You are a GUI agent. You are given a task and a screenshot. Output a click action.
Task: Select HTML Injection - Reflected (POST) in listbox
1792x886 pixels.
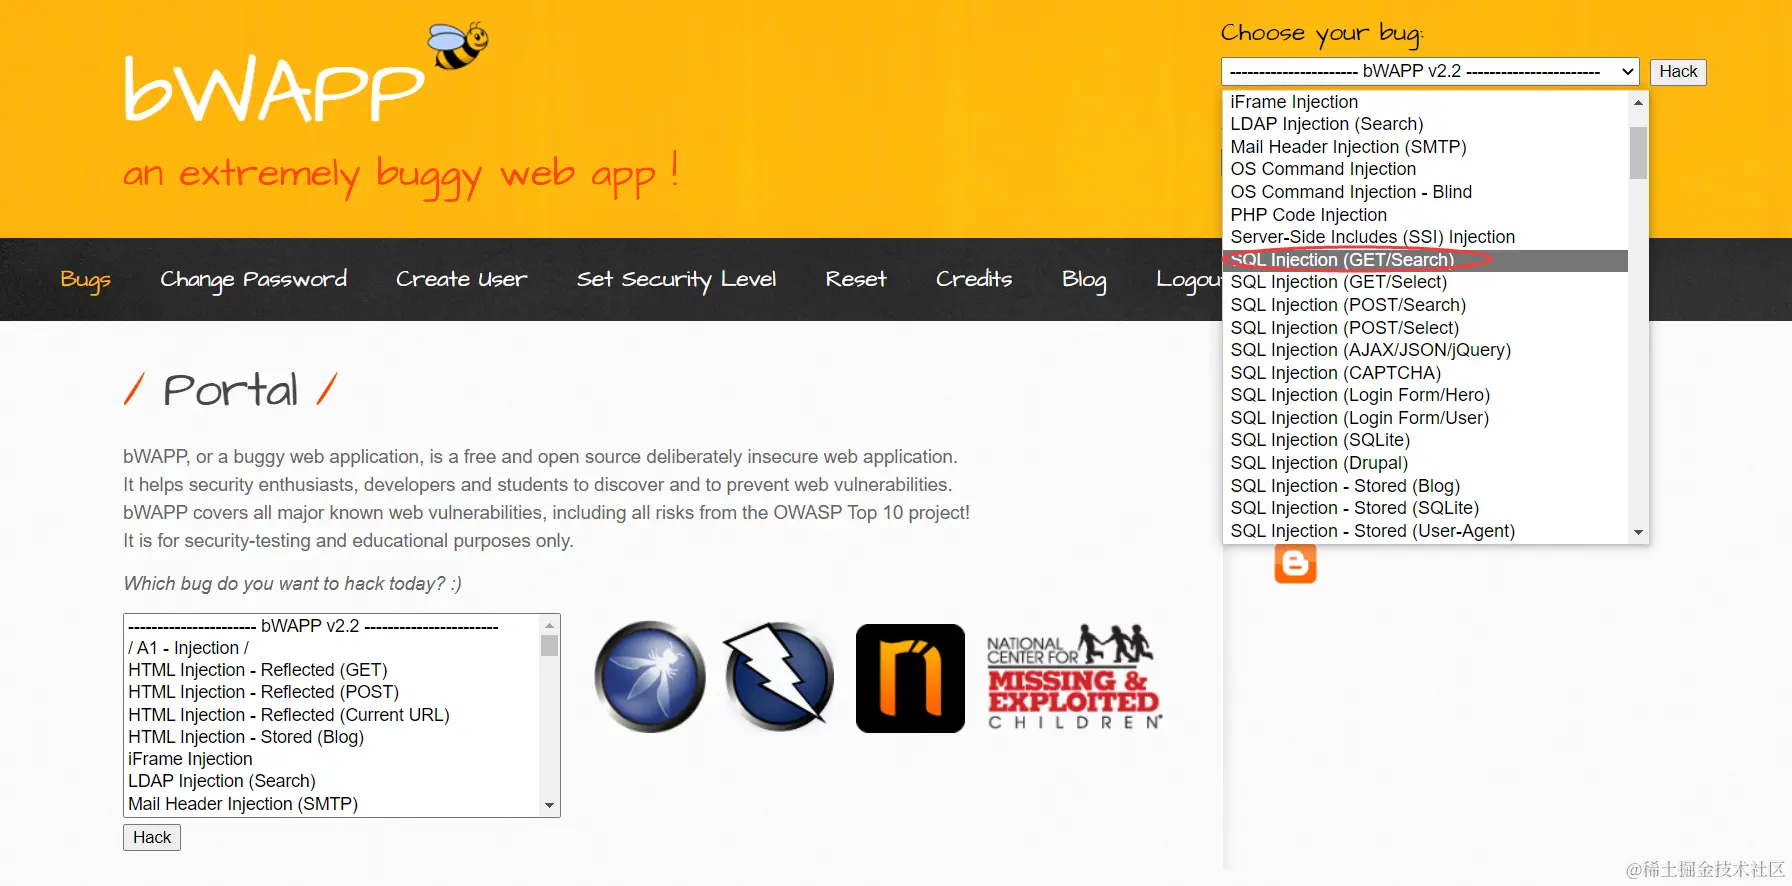pos(332,692)
